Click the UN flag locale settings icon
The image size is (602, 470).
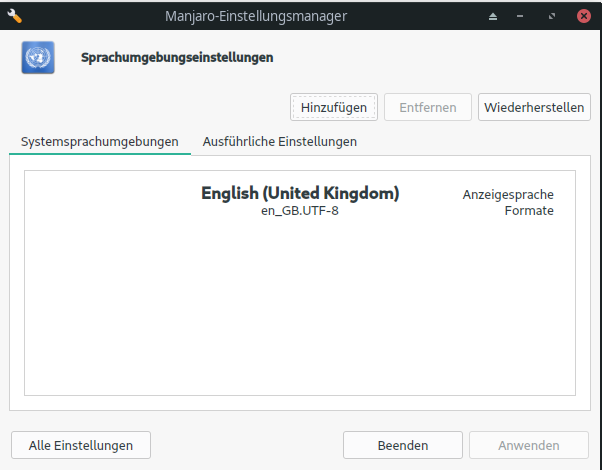click(x=38, y=58)
